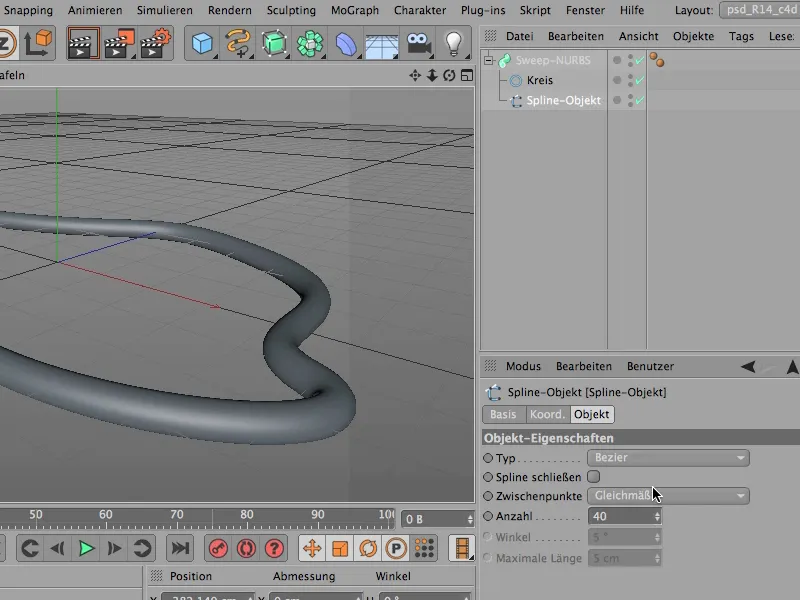Open the Layout selector dropdown
The width and height of the screenshot is (800, 600).
tap(760, 10)
